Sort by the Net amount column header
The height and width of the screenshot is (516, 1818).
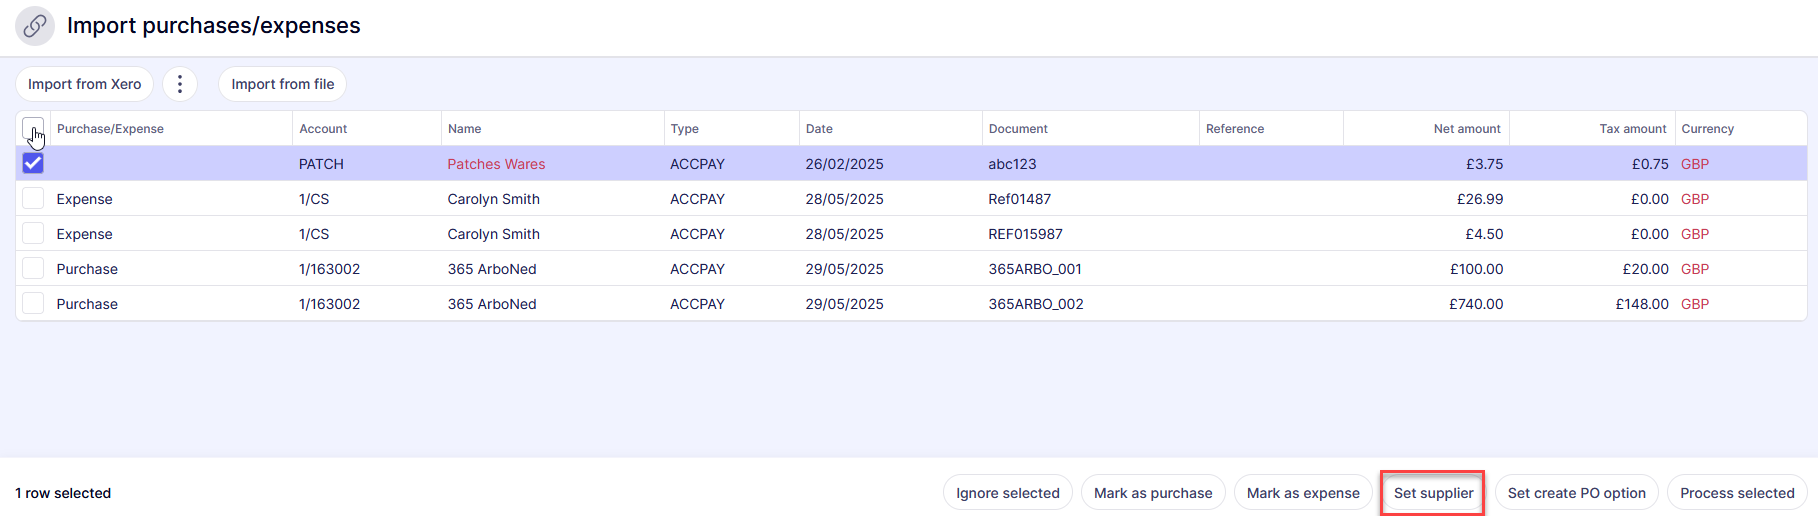[x=1466, y=129]
